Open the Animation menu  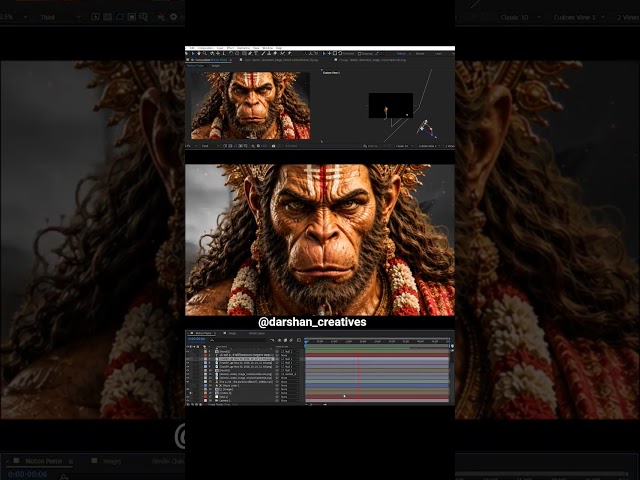pyautogui.click(x=243, y=48)
